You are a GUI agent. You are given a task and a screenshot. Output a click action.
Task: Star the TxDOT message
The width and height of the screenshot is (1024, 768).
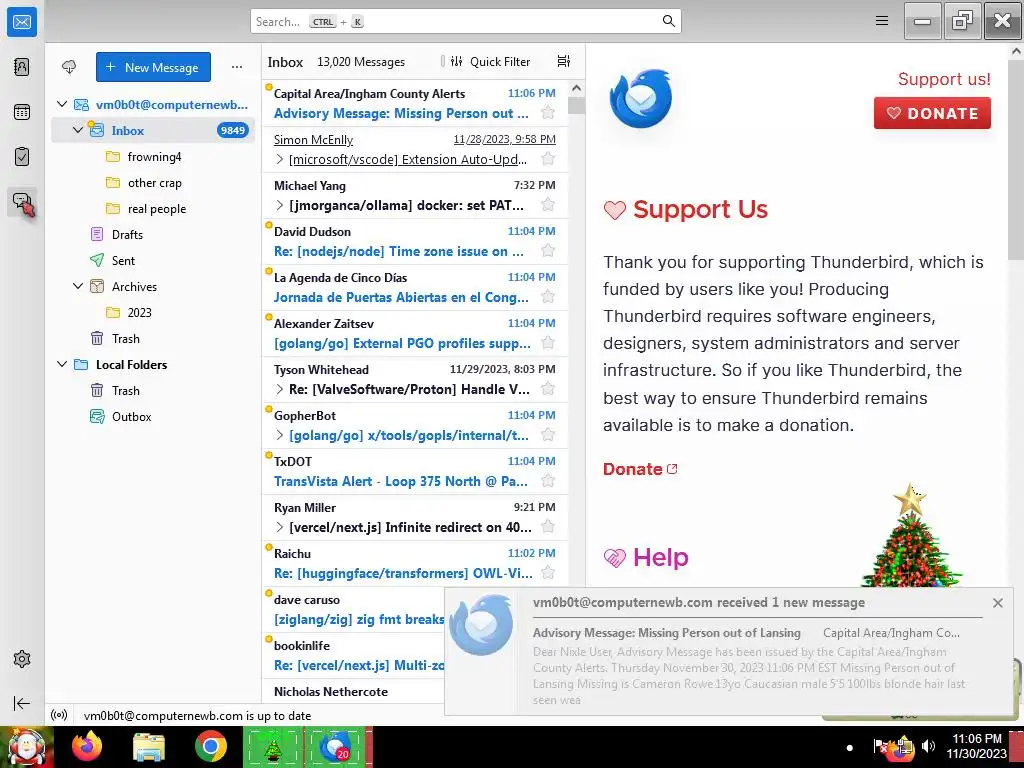548,481
